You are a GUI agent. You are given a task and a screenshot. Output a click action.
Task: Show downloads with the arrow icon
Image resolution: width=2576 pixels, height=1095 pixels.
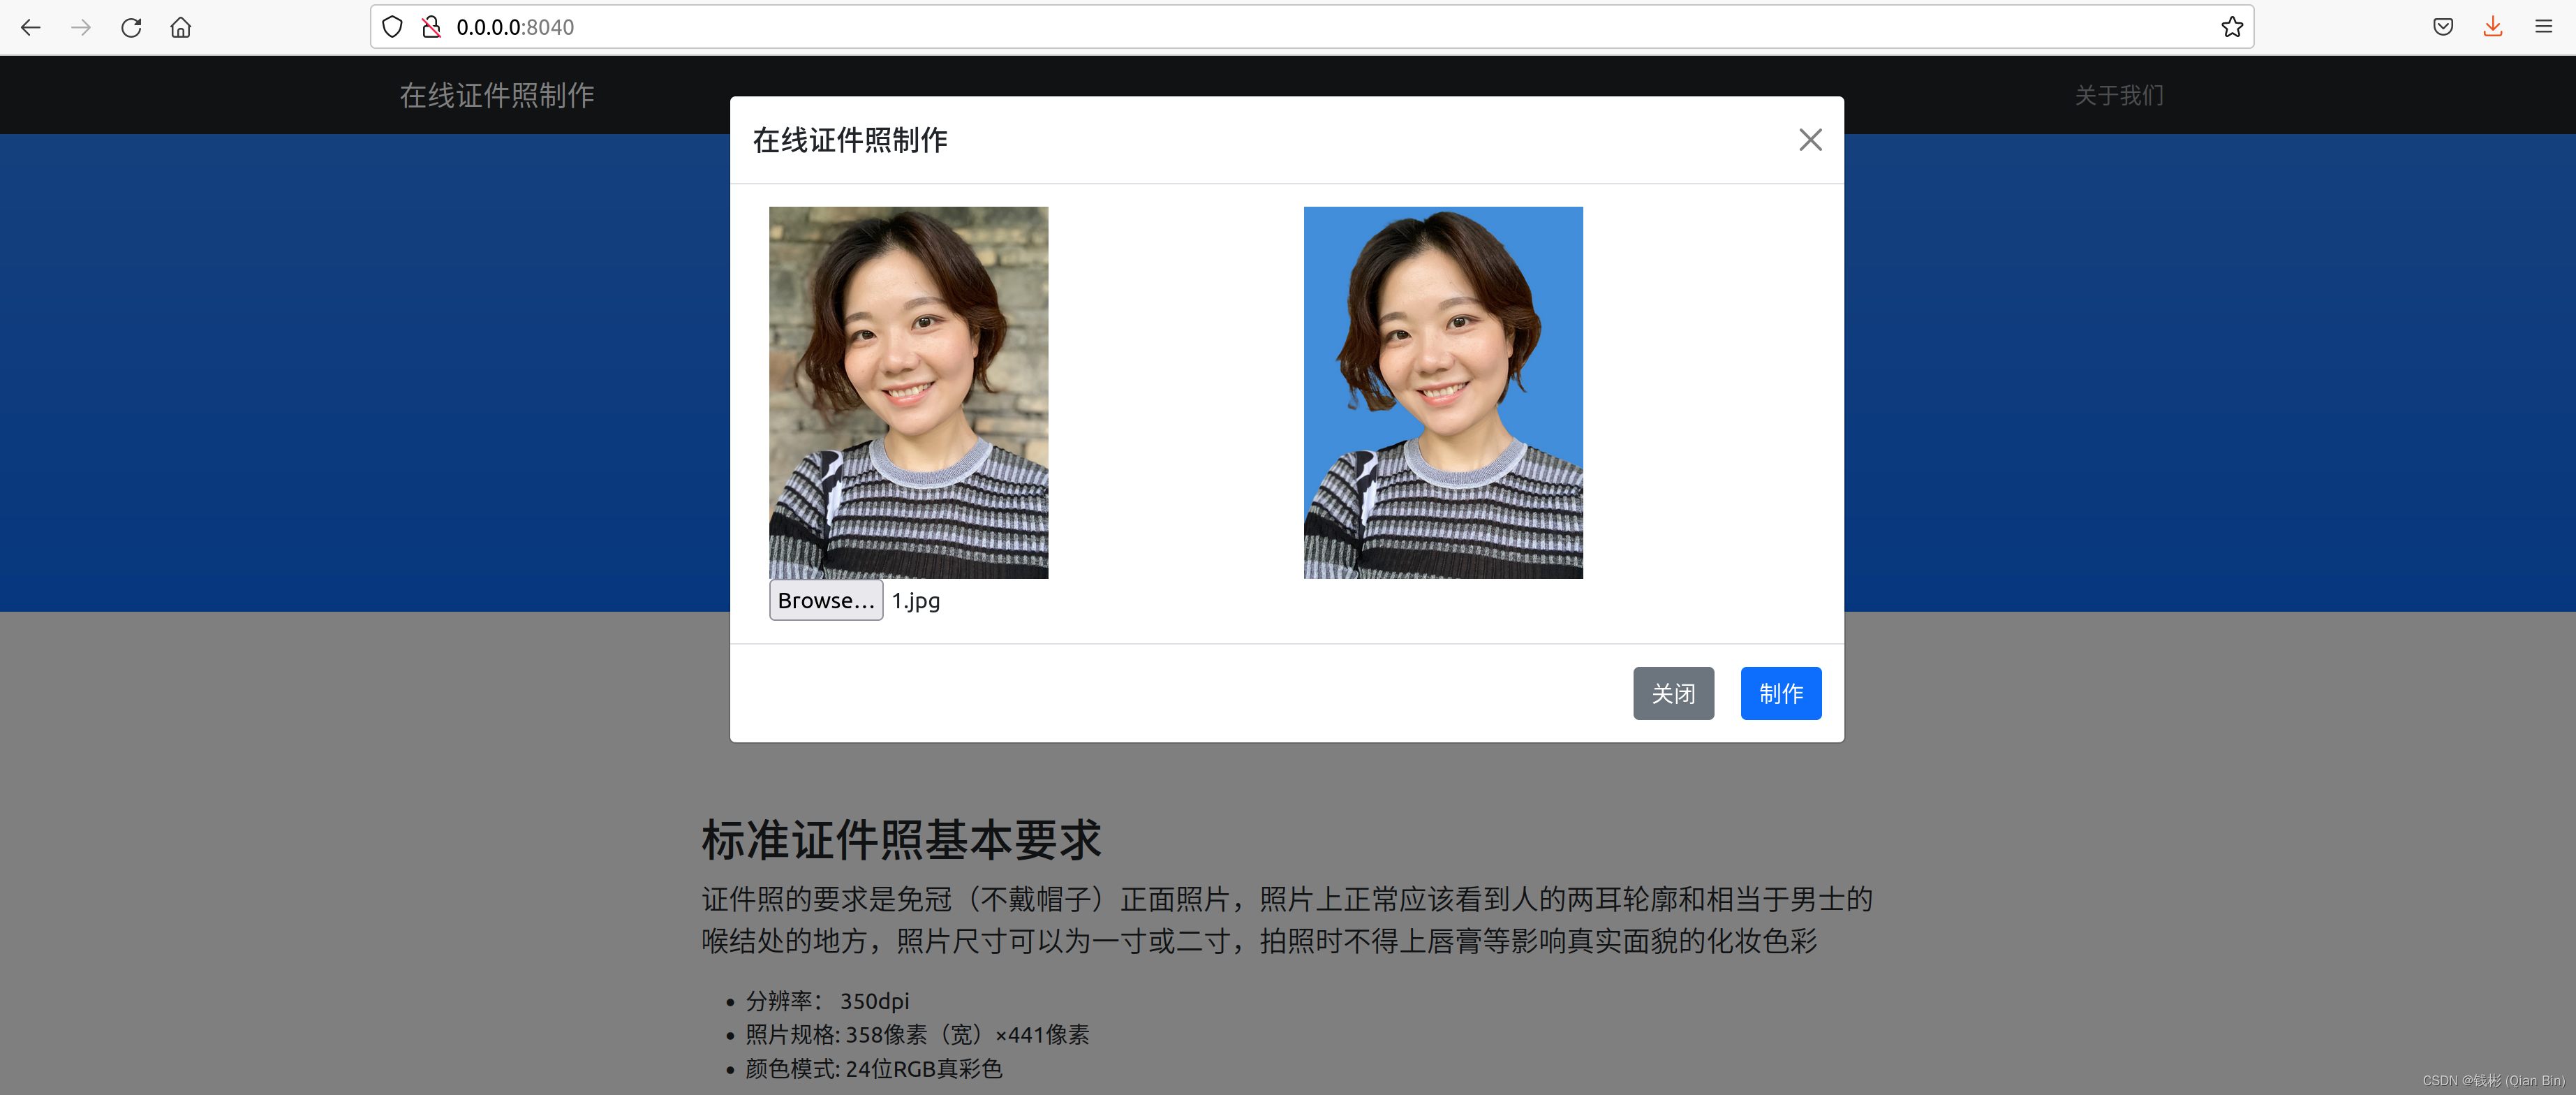coord(2493,27)
